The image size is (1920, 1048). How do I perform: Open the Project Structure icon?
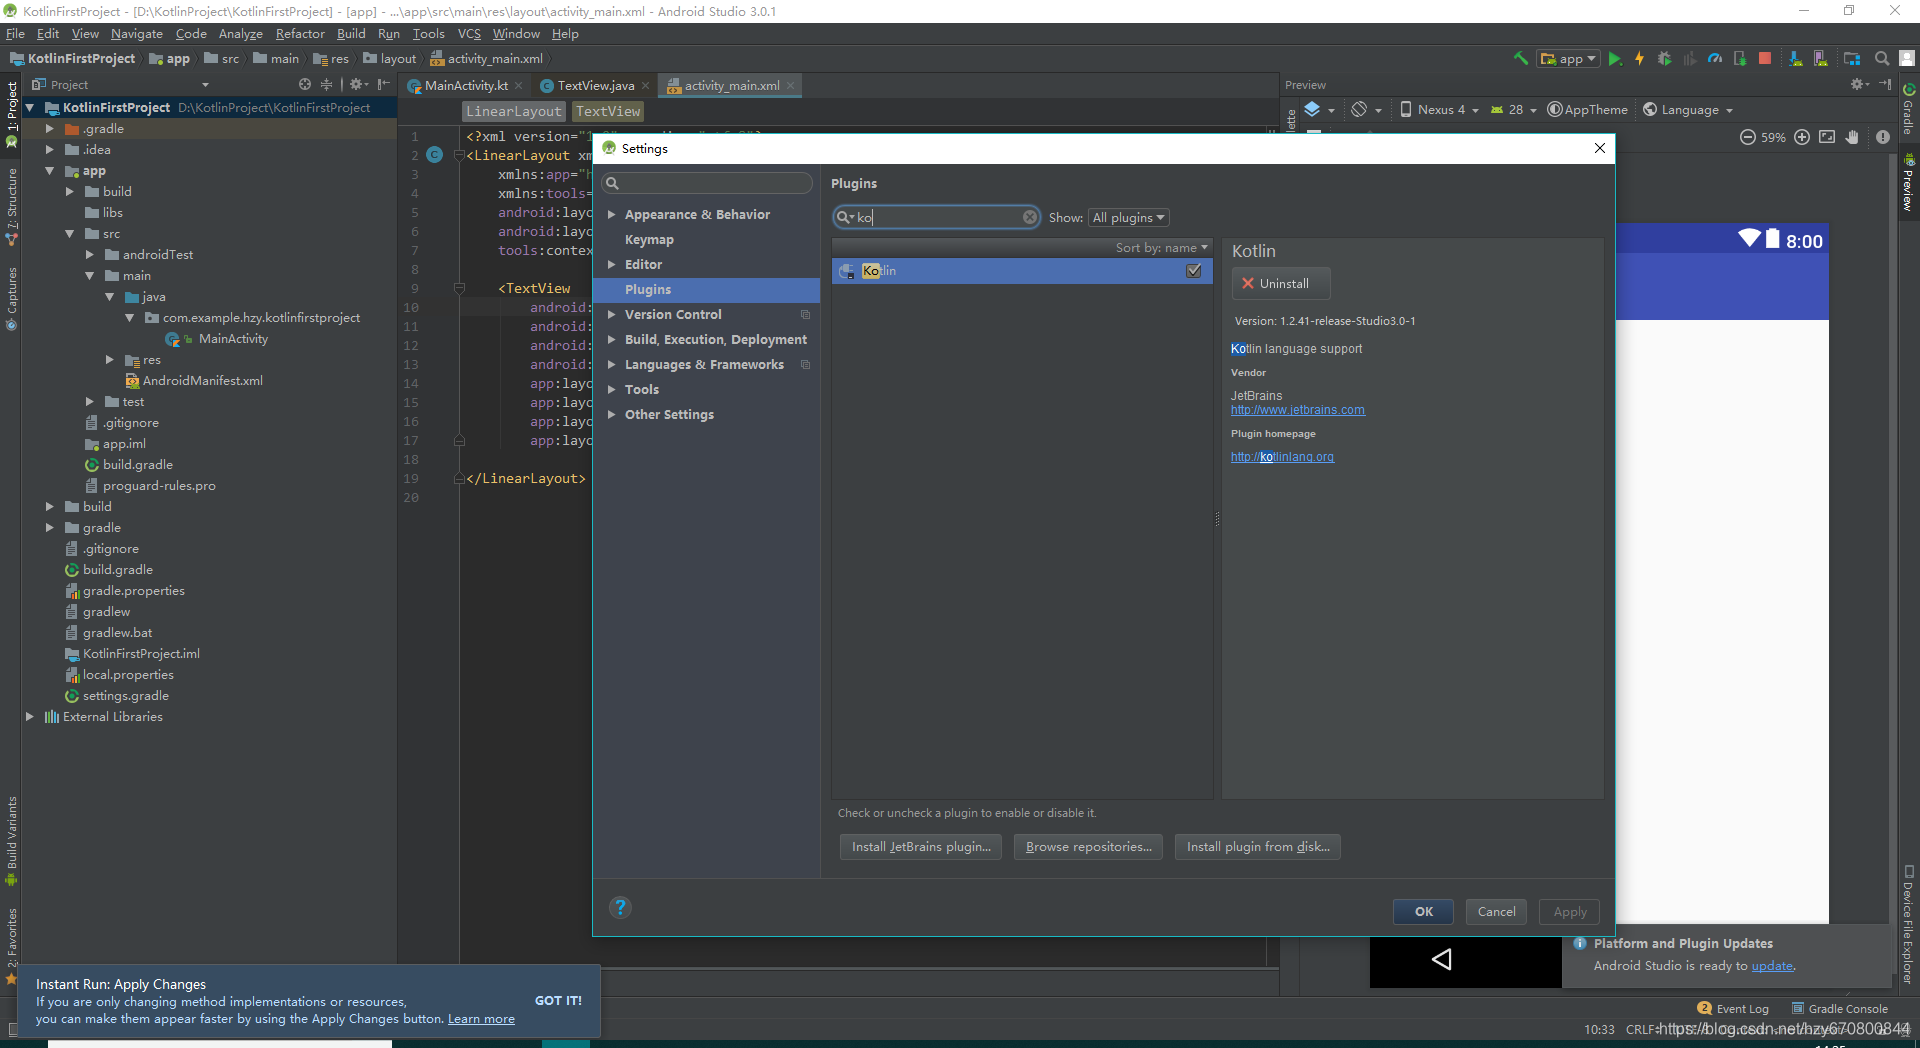point(1852,59)
